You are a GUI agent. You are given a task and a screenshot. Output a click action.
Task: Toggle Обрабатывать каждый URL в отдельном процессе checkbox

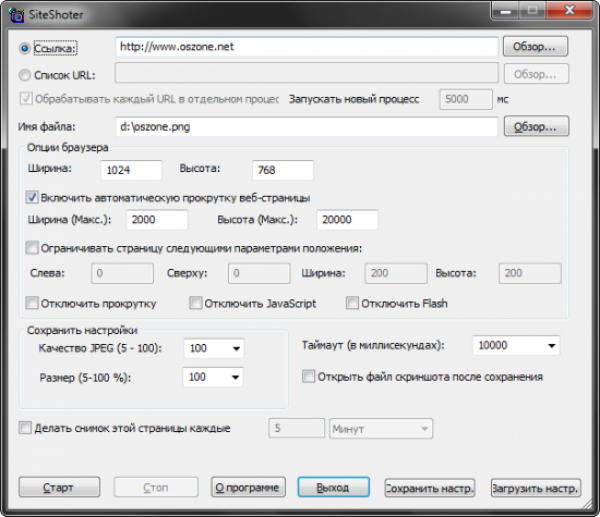pos(26,99)
